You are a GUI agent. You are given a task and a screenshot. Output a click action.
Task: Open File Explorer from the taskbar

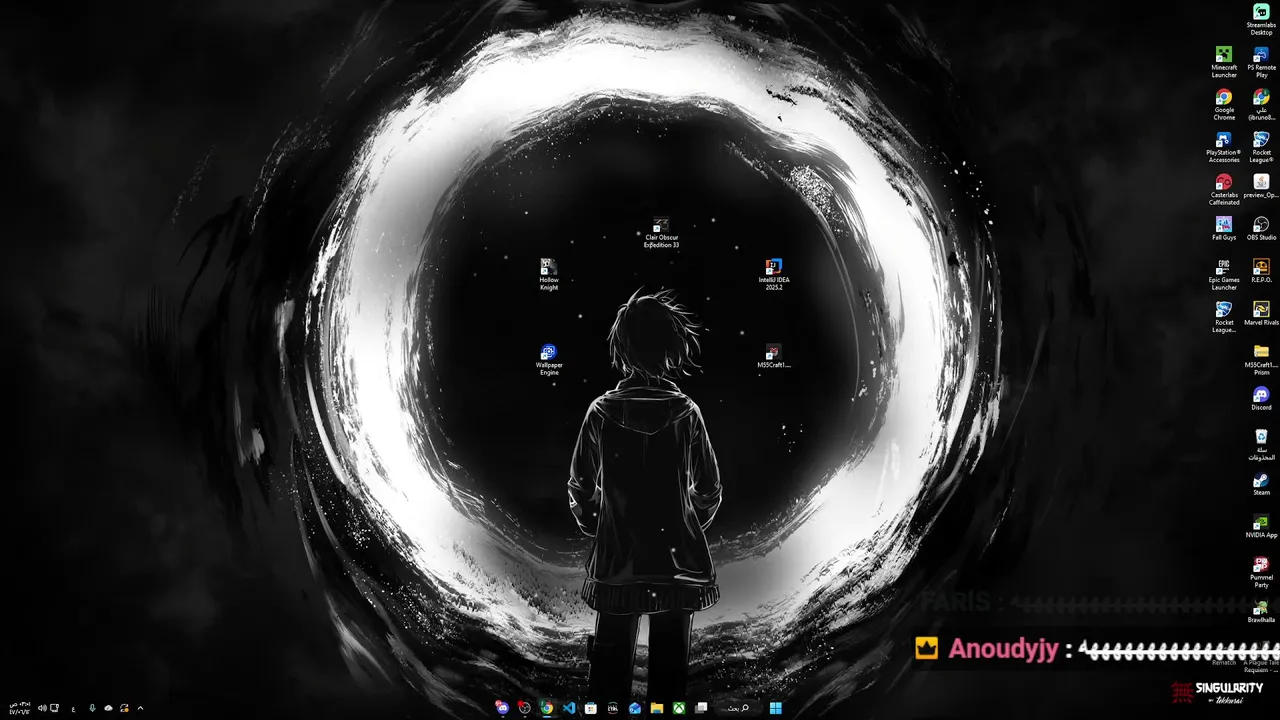(657, 708)
